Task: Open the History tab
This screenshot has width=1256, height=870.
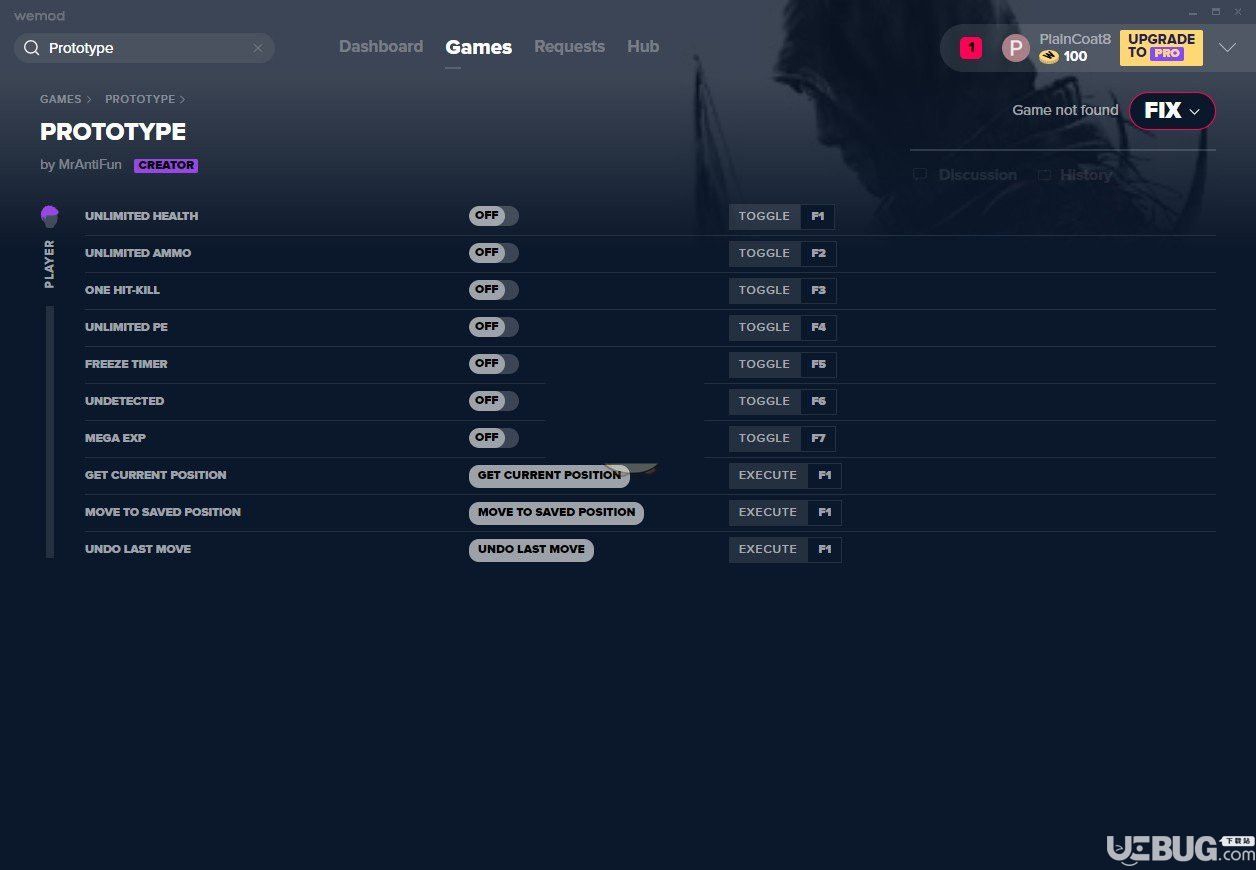Action: point(1075,175)
